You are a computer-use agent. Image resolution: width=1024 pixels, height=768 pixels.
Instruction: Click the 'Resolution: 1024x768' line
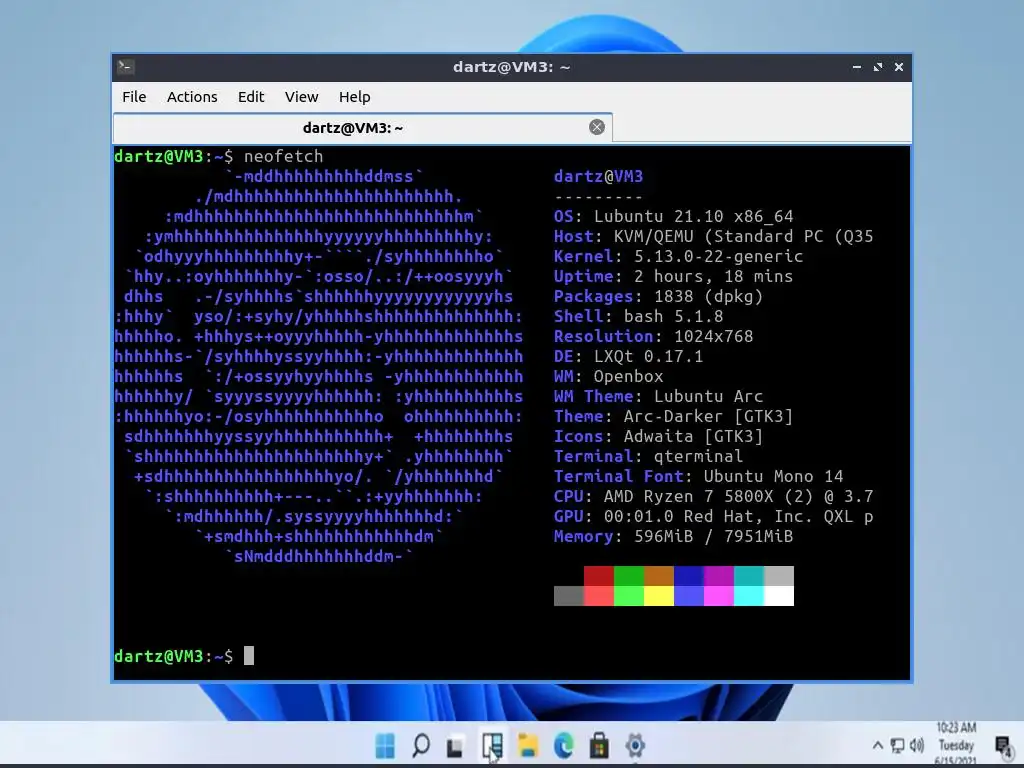pyautogui.click(x=654, y=336)
